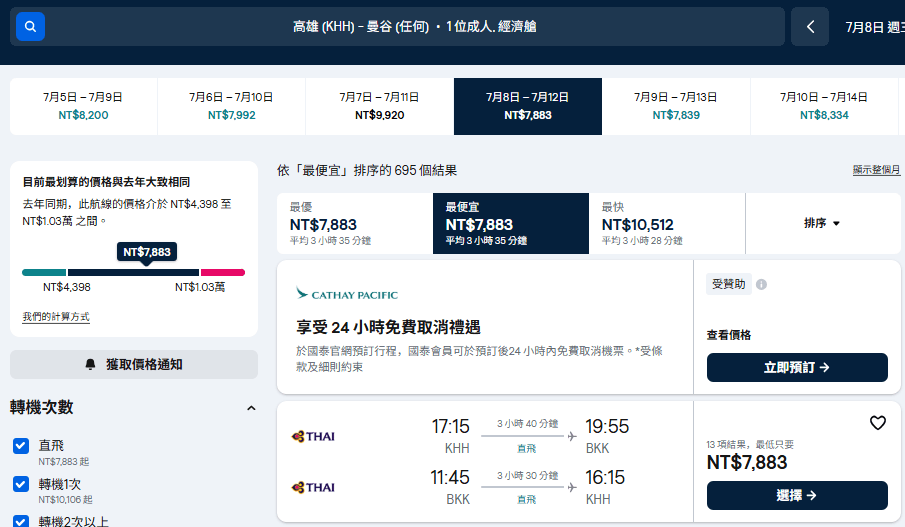Select the 7月5日 – 7月9日 date tab
This screenshot has width=905, height=527.
click(x=83, y=106)
